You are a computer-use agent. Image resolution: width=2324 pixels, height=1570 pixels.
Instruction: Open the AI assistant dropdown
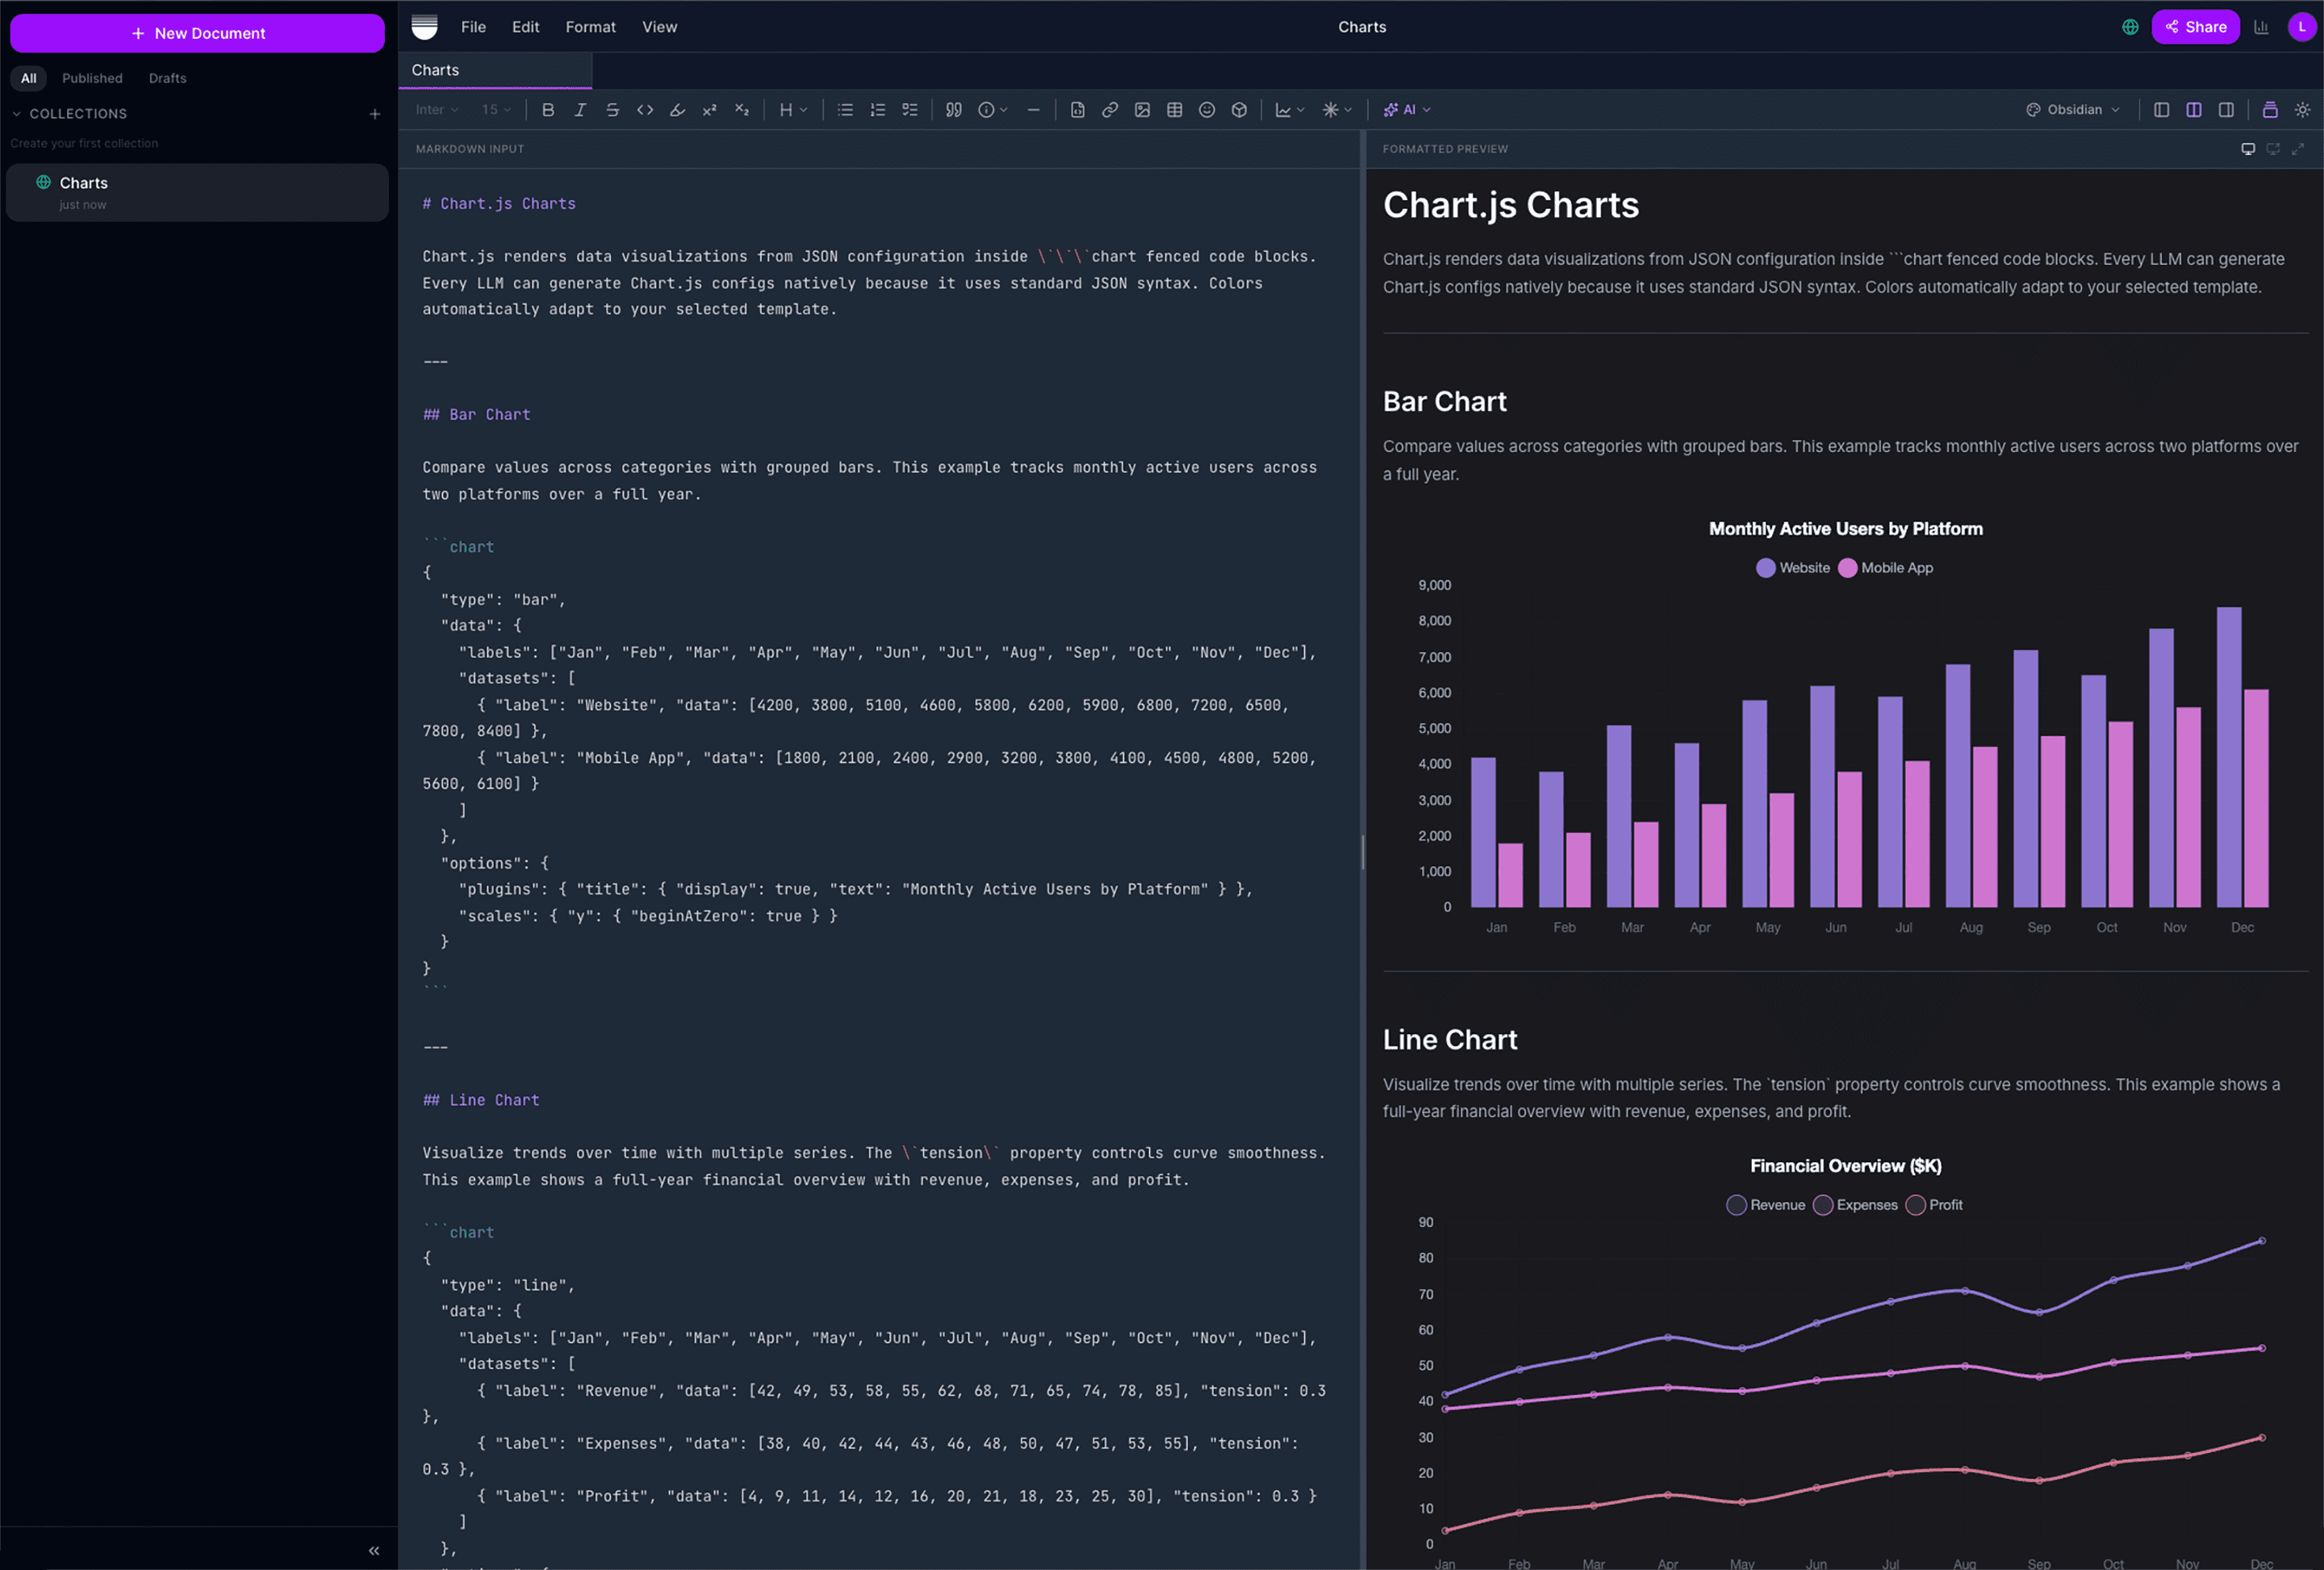pyautogui.click(x=1407, y=110)
